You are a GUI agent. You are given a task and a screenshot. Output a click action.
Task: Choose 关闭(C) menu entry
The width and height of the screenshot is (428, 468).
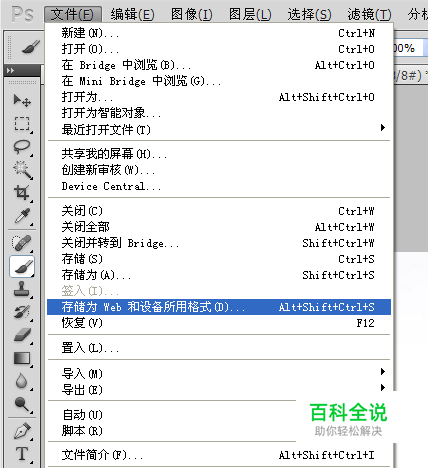click(219, 211)
